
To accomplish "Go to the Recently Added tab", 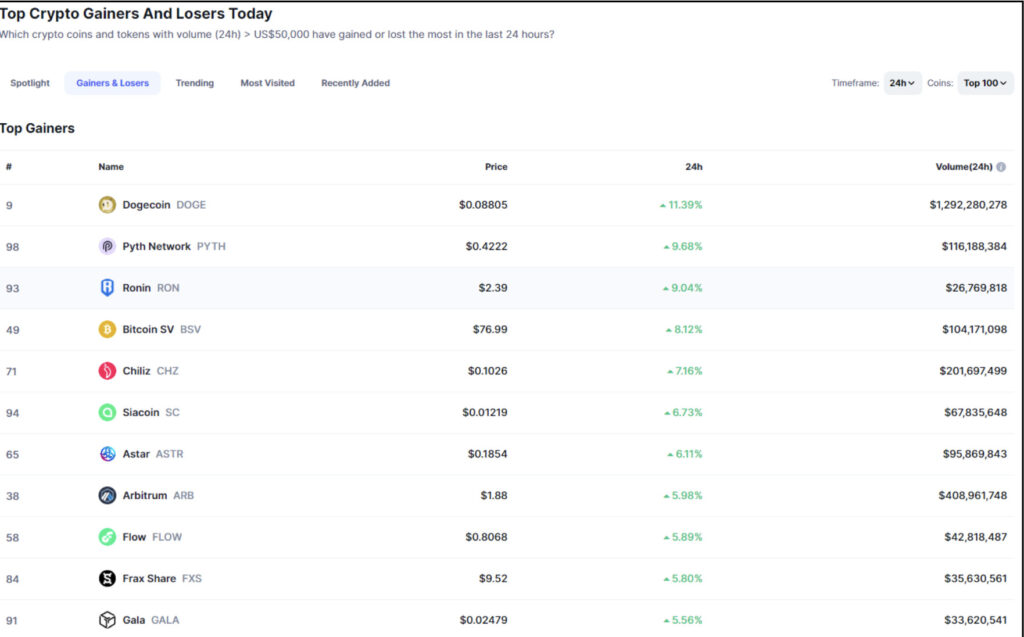I will pos(355,83).
